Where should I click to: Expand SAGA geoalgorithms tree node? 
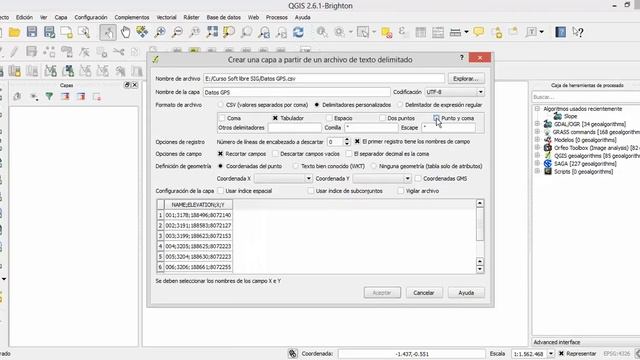[x=537, y=163]
